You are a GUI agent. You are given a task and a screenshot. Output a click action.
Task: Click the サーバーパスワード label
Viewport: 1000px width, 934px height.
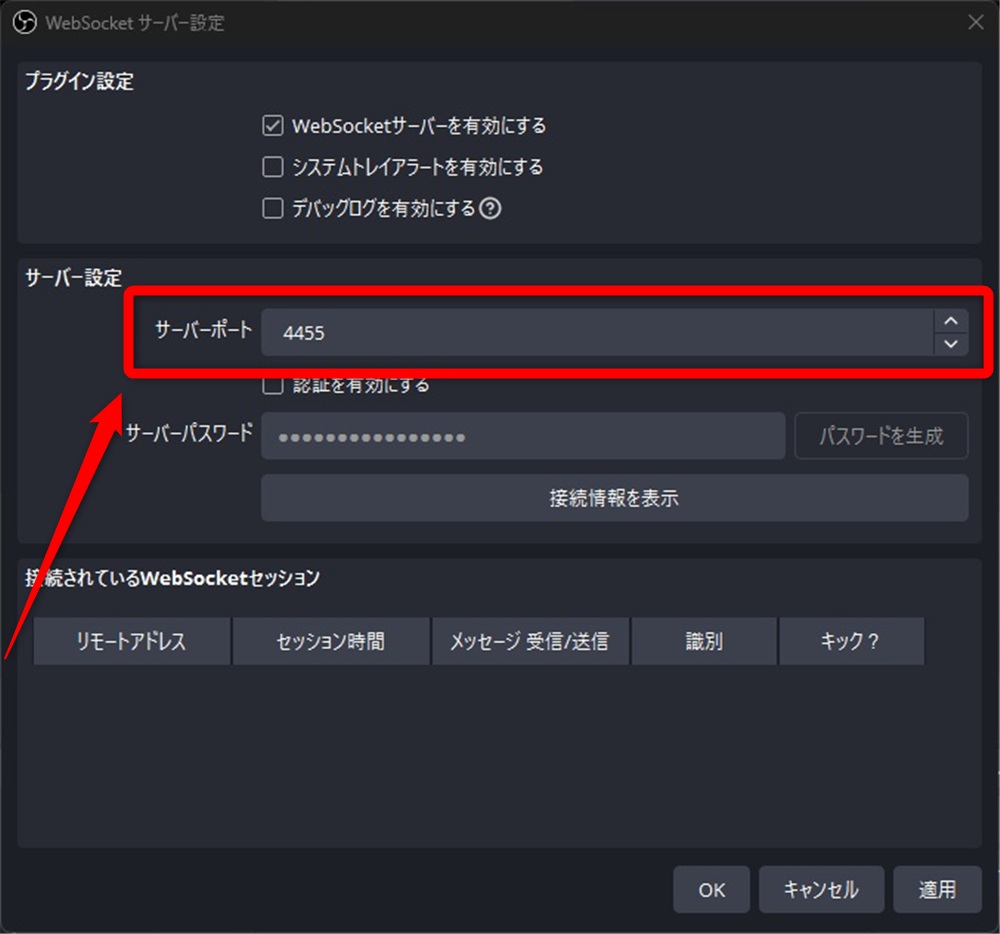click(189, 434)
